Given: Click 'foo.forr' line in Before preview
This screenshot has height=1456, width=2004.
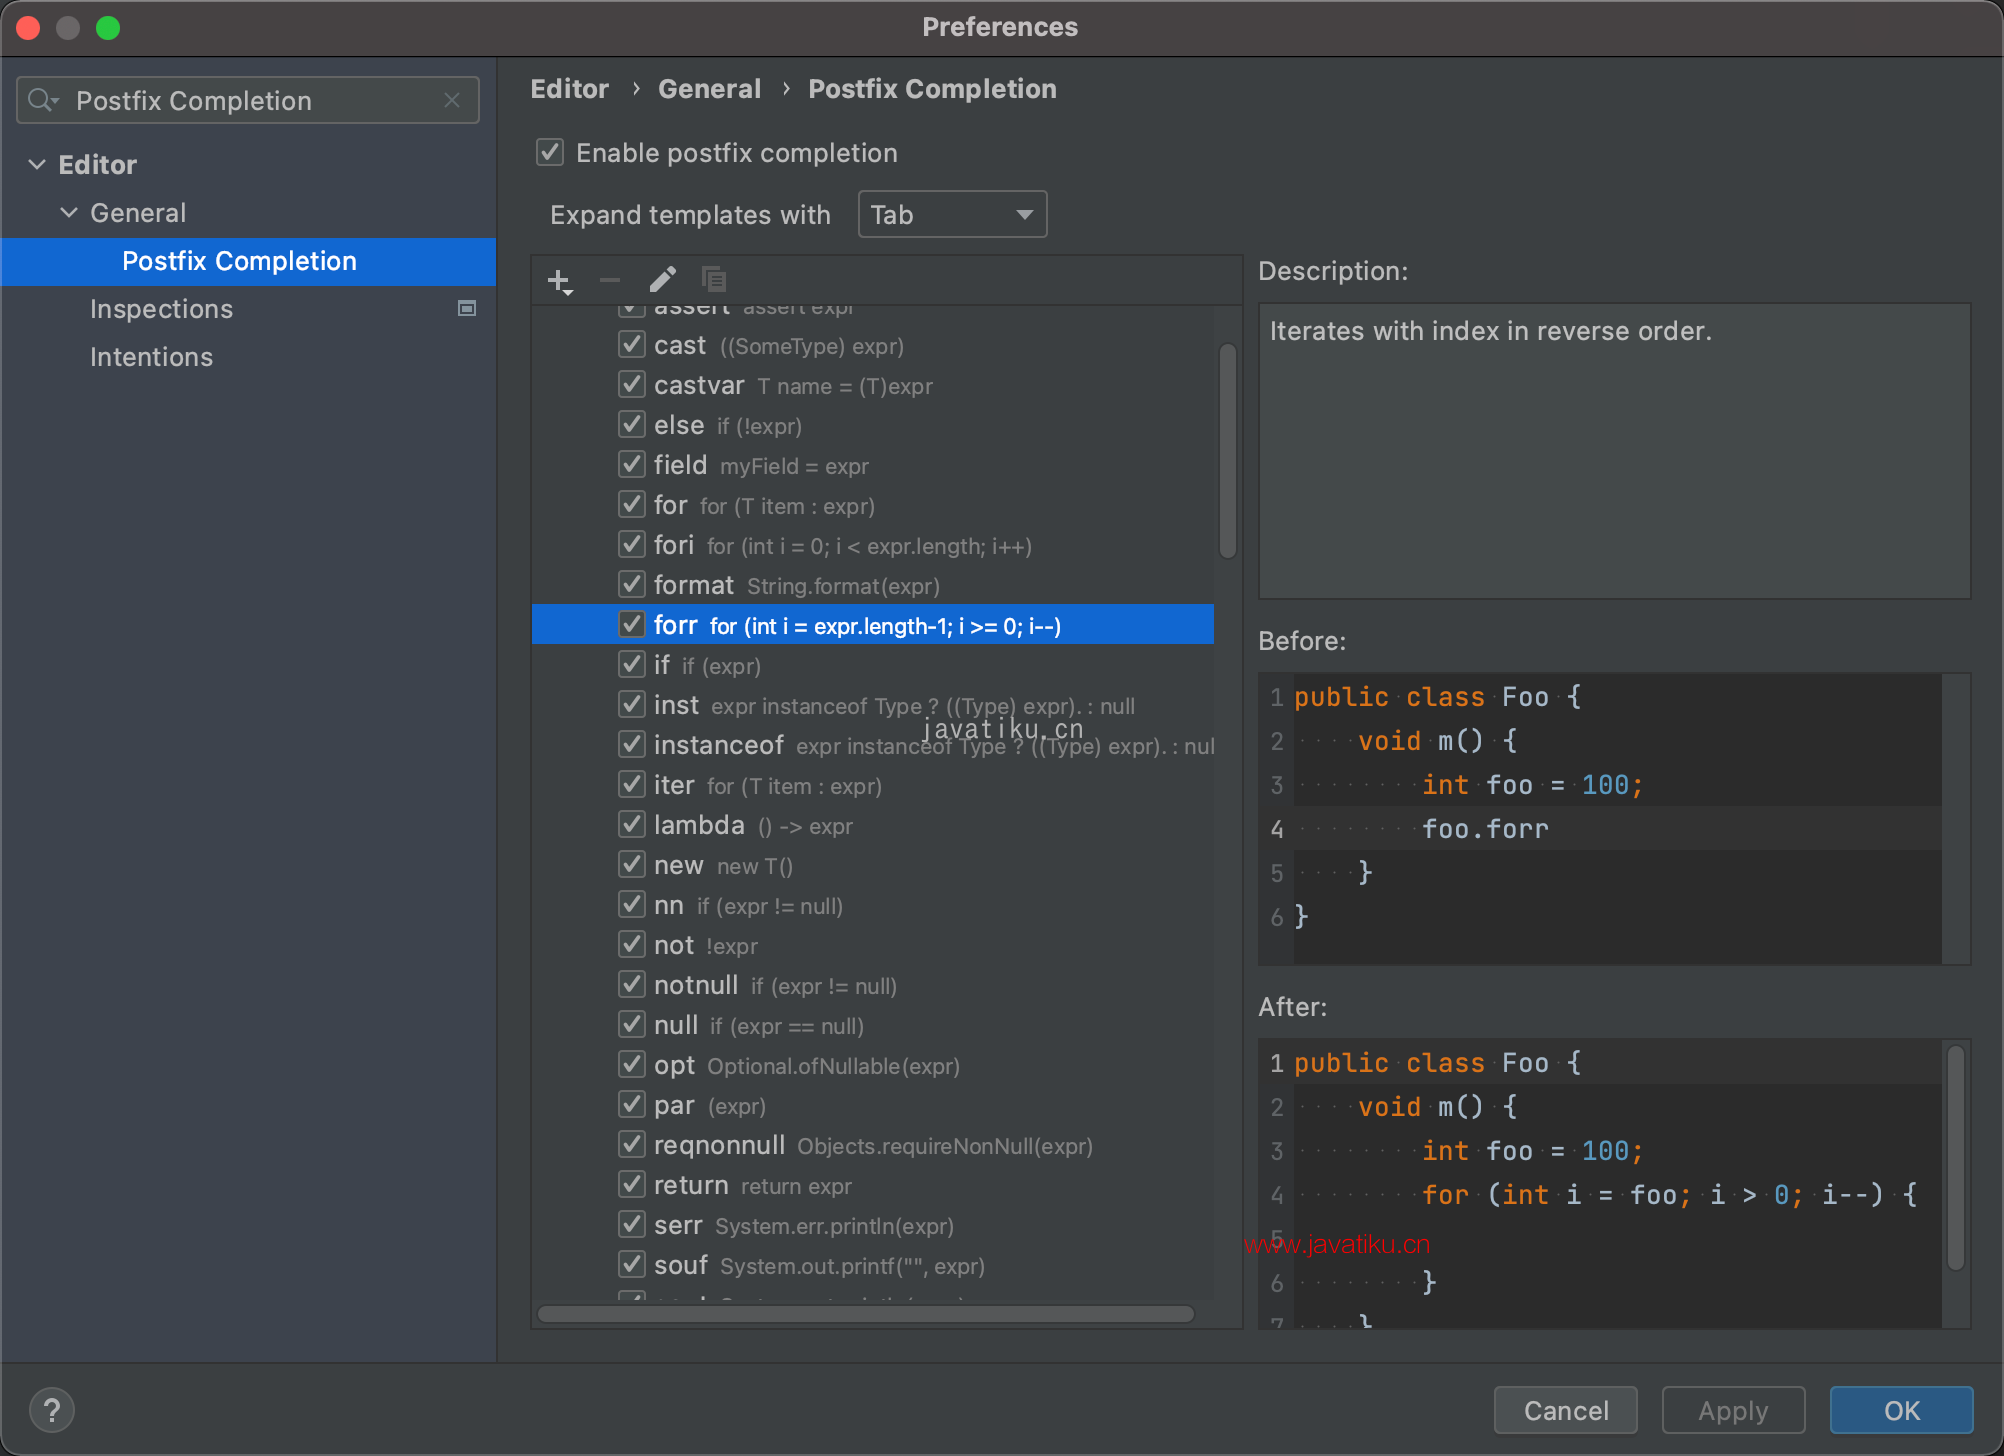Looking at the screenshot, I should (x=1485, y=828).
